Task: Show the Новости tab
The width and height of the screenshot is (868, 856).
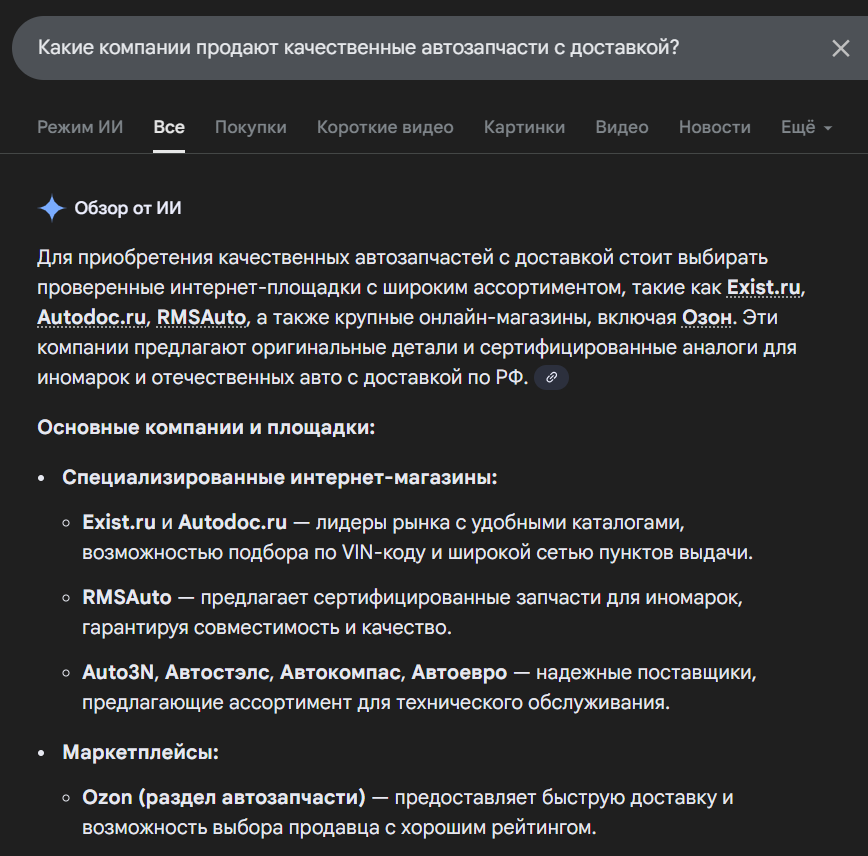Action: coord(714,127)
